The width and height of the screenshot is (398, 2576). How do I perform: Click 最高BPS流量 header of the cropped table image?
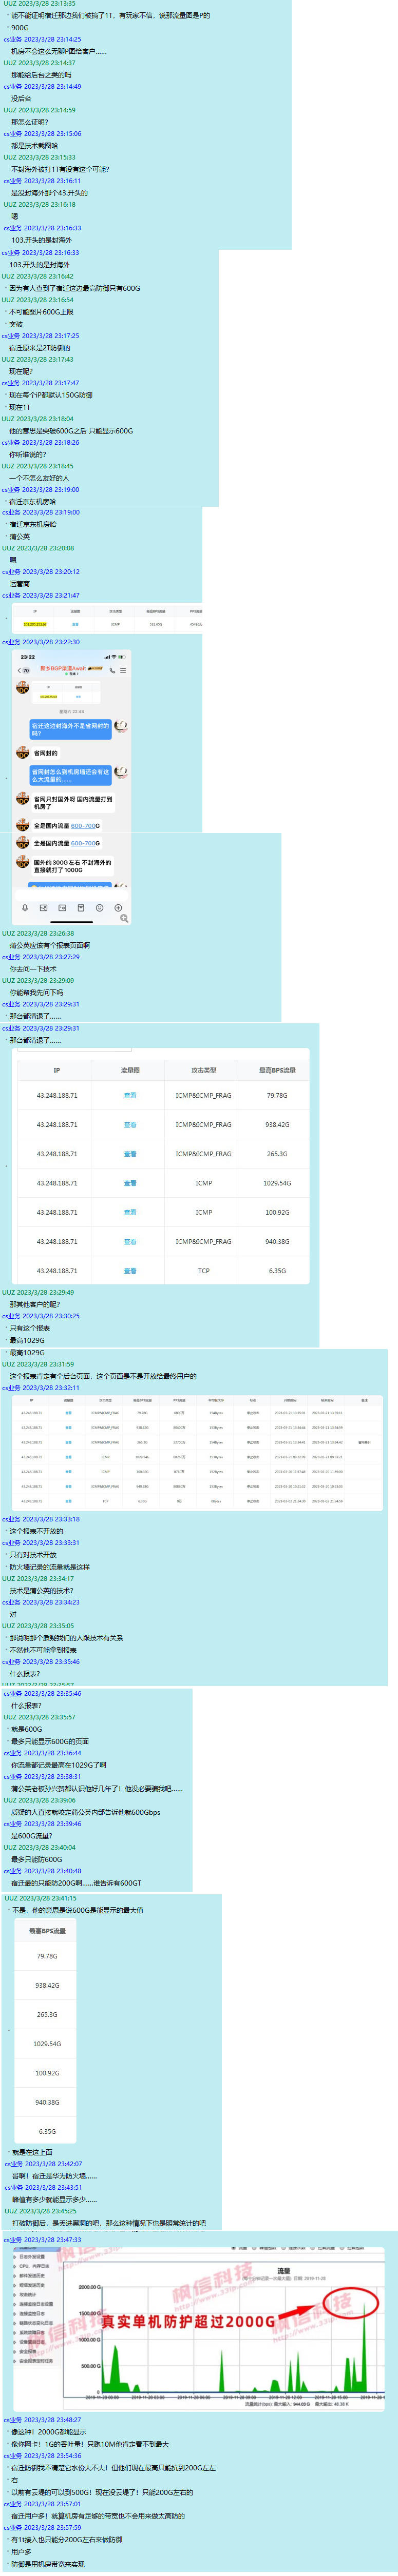click(47, 1931)
